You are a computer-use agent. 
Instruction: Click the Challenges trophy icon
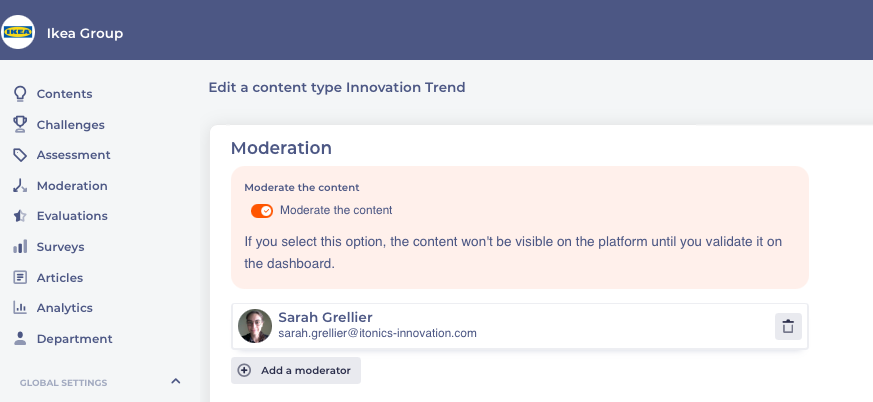[19, 125]
